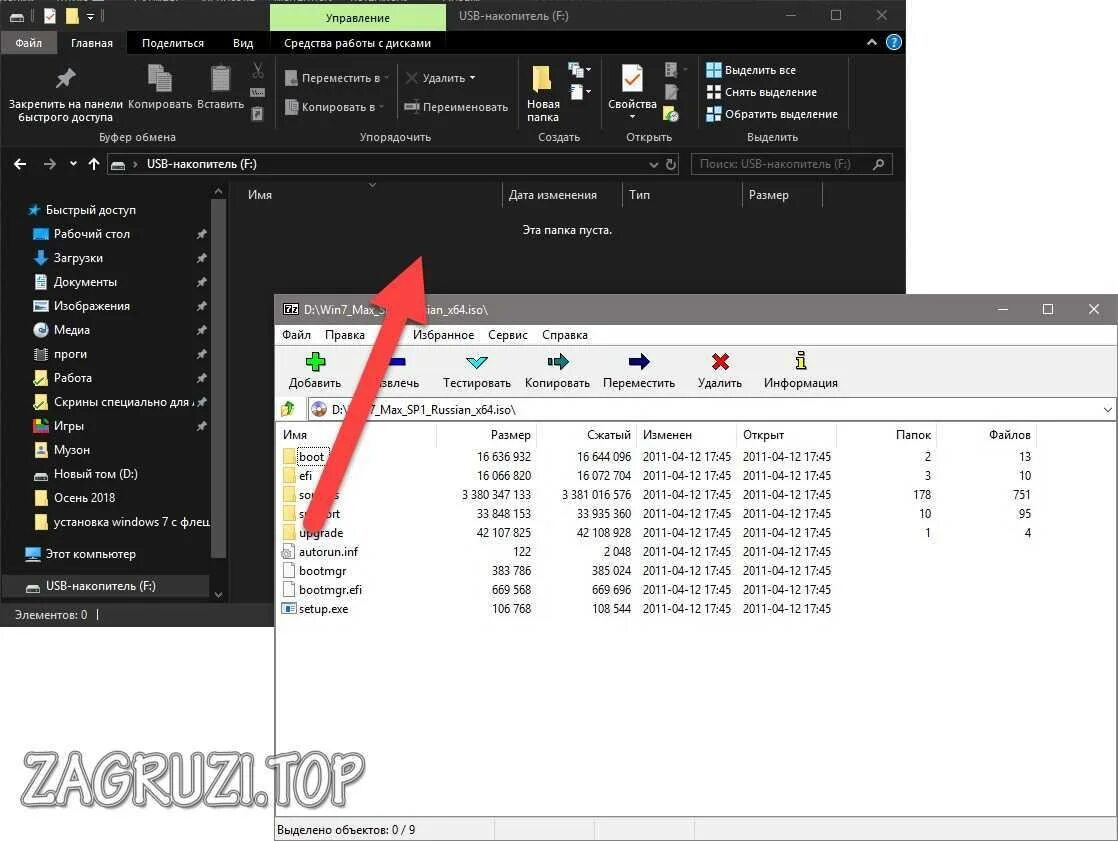Sort Explorer list by Тип column
The width and height of the screenshot is (1118, 841).
[x=682, y=195]
